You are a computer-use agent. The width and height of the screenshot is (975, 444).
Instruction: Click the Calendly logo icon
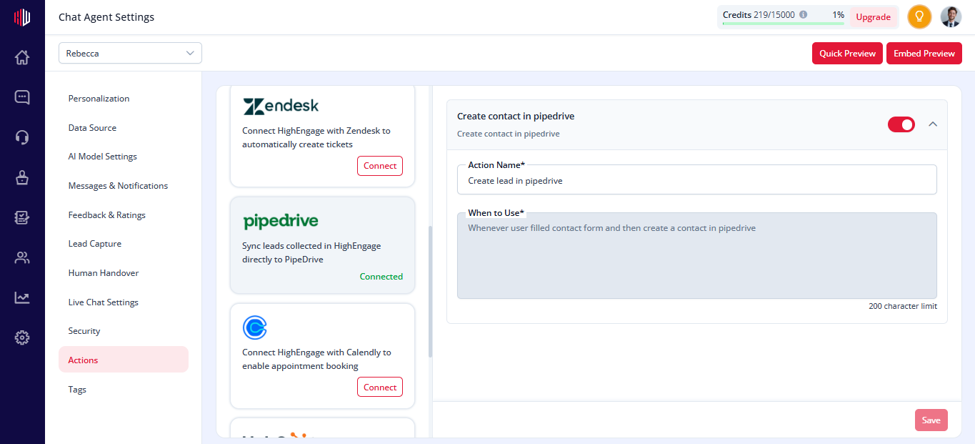pos(255,328)
